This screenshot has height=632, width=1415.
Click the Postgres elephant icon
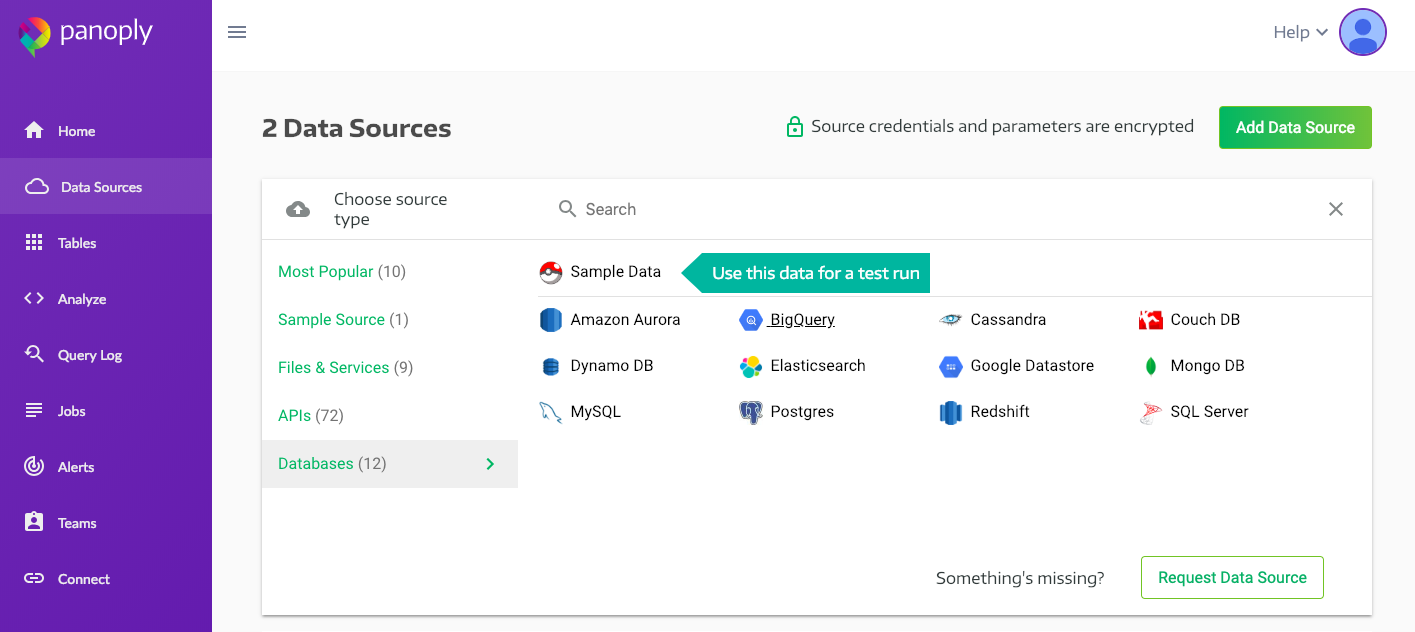[x=751, y=412]
